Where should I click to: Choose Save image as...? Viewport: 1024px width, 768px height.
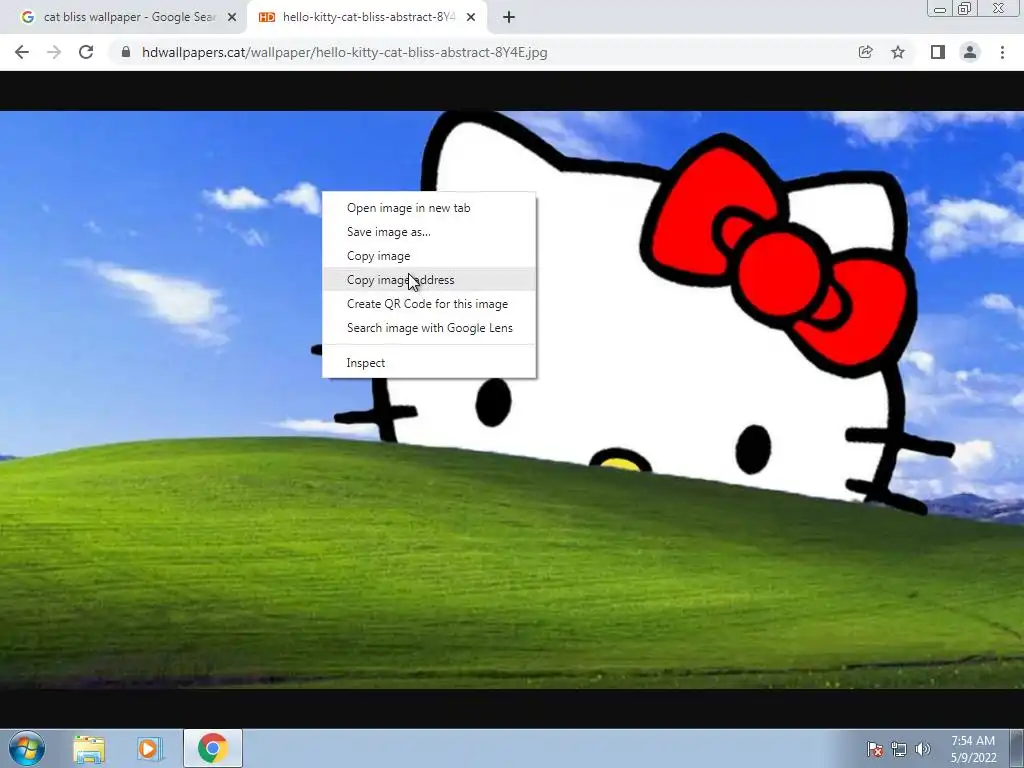click(x=429, y=232)
